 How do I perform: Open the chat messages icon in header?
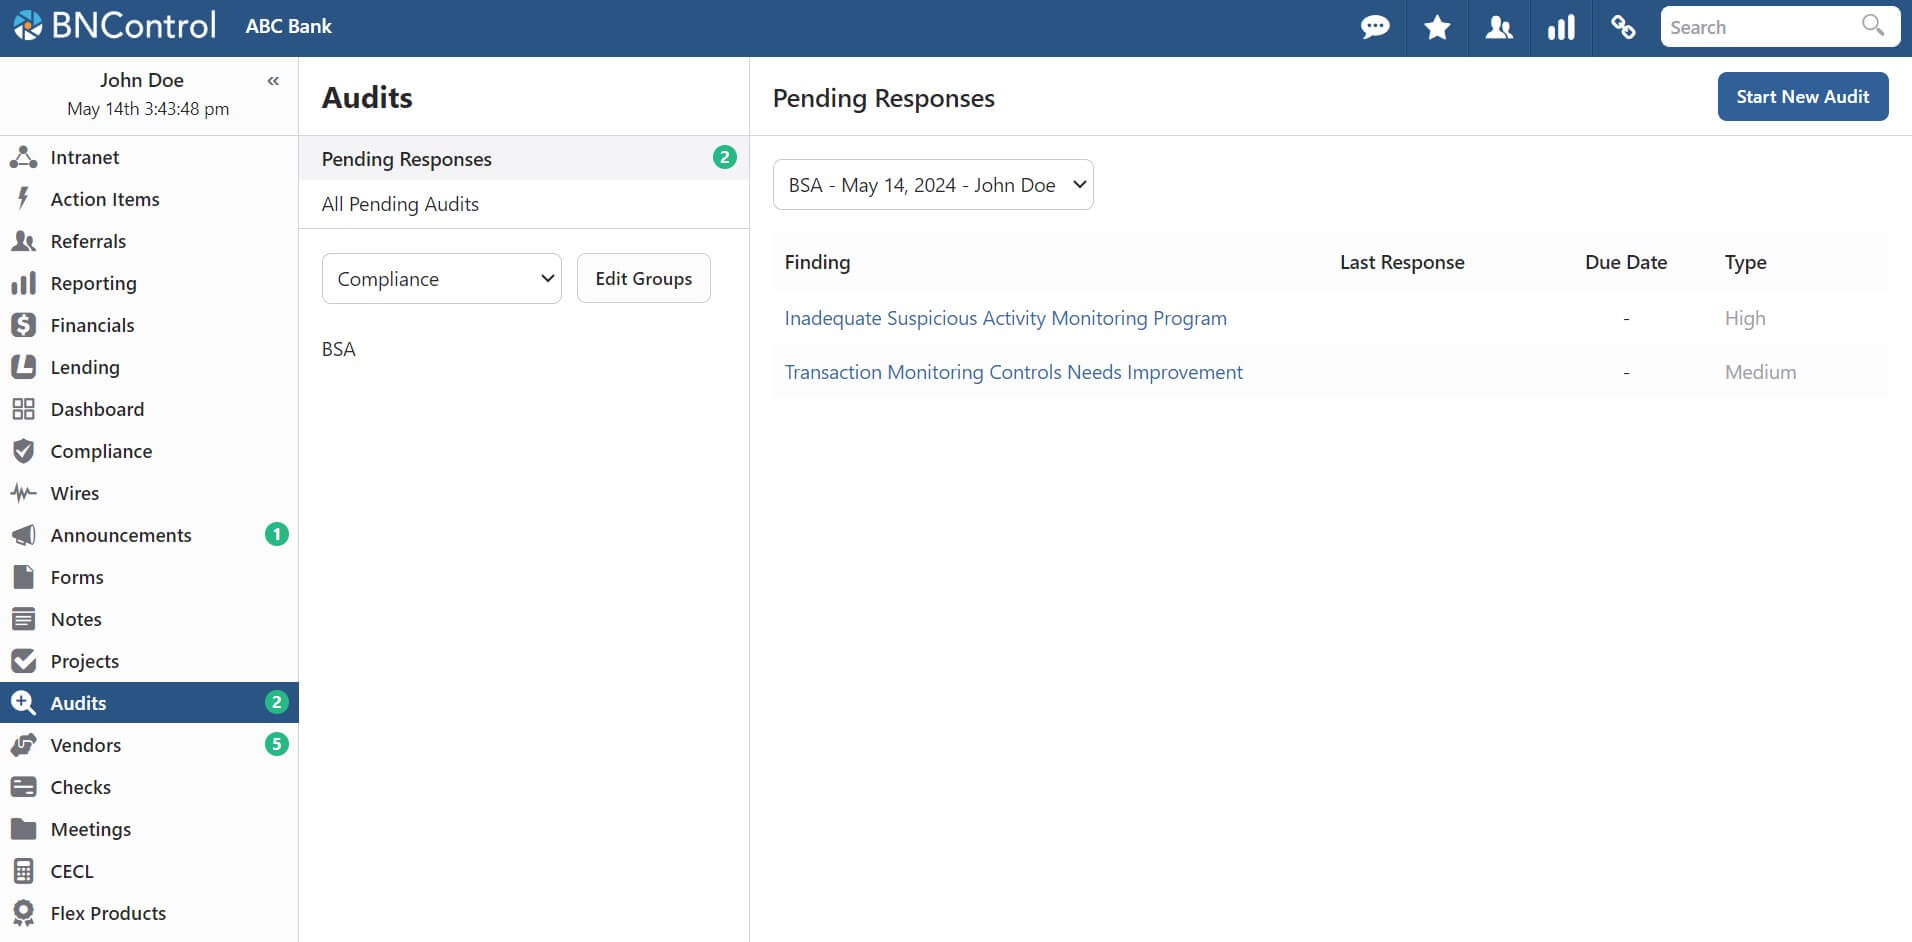(x=1375, y=27)
